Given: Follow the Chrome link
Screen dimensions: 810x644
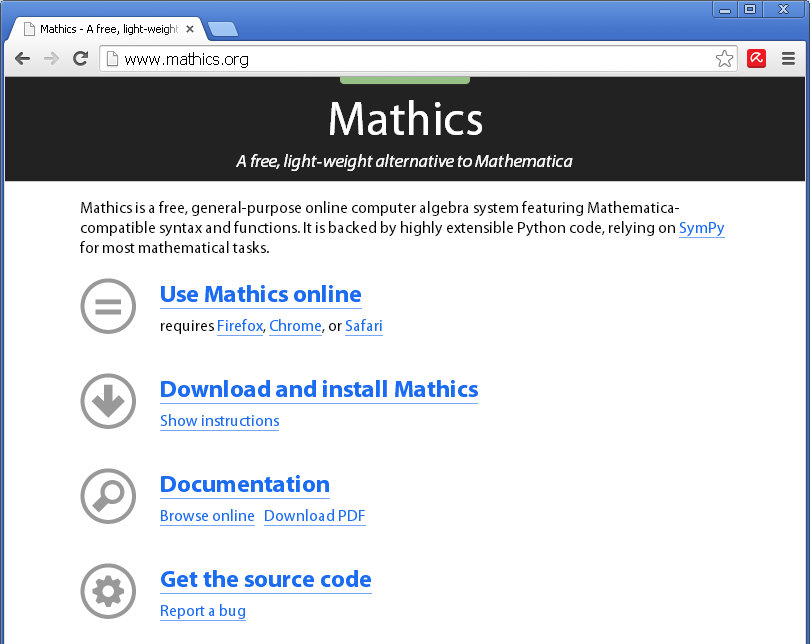Looking at the screenshot, I should pos(295,326).
